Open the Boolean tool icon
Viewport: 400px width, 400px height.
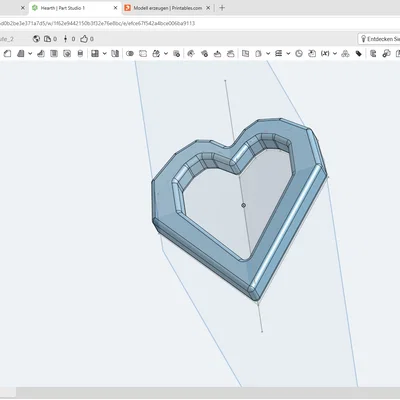tap(130, 53)
